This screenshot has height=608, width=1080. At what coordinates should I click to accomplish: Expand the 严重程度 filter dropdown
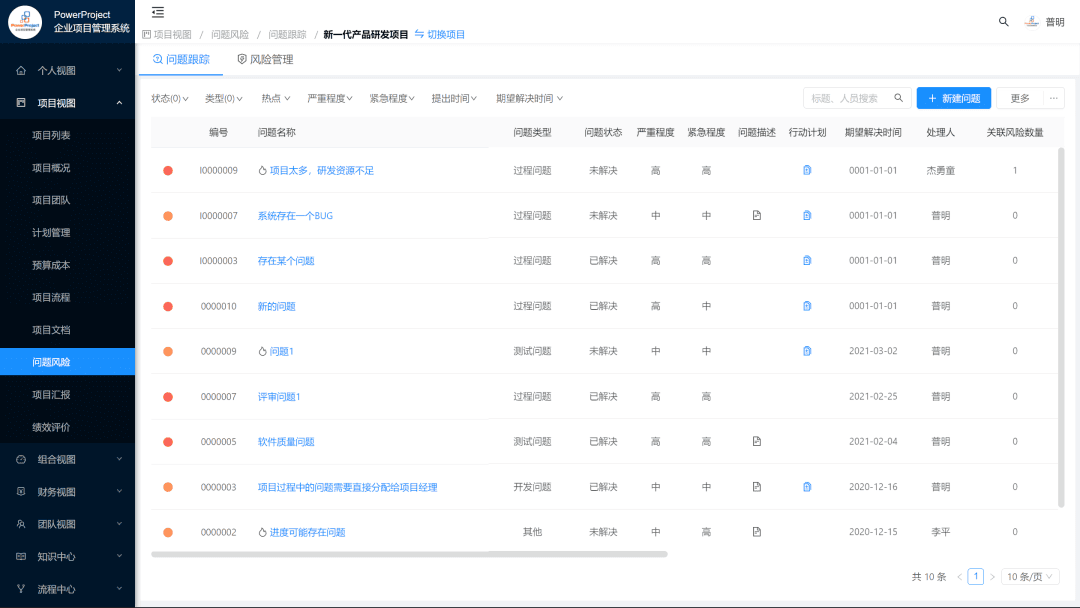(x=331, y=97)
